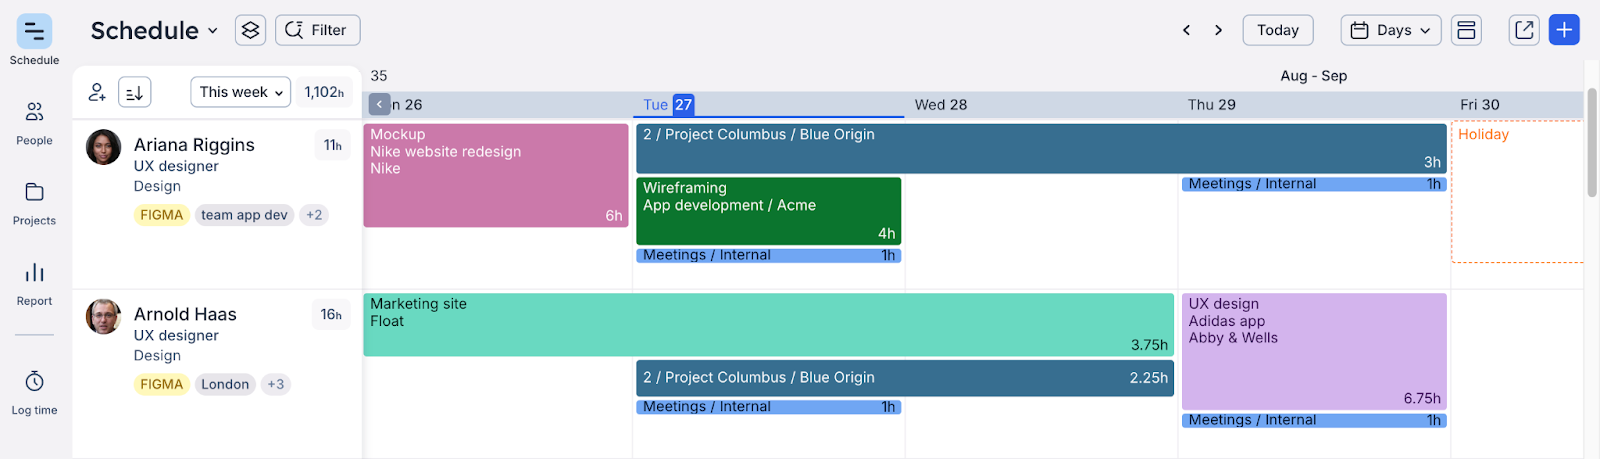The width and height of the screenshot is (1600, 459).
Task: Click the Today button
Action: (1278, 30)
